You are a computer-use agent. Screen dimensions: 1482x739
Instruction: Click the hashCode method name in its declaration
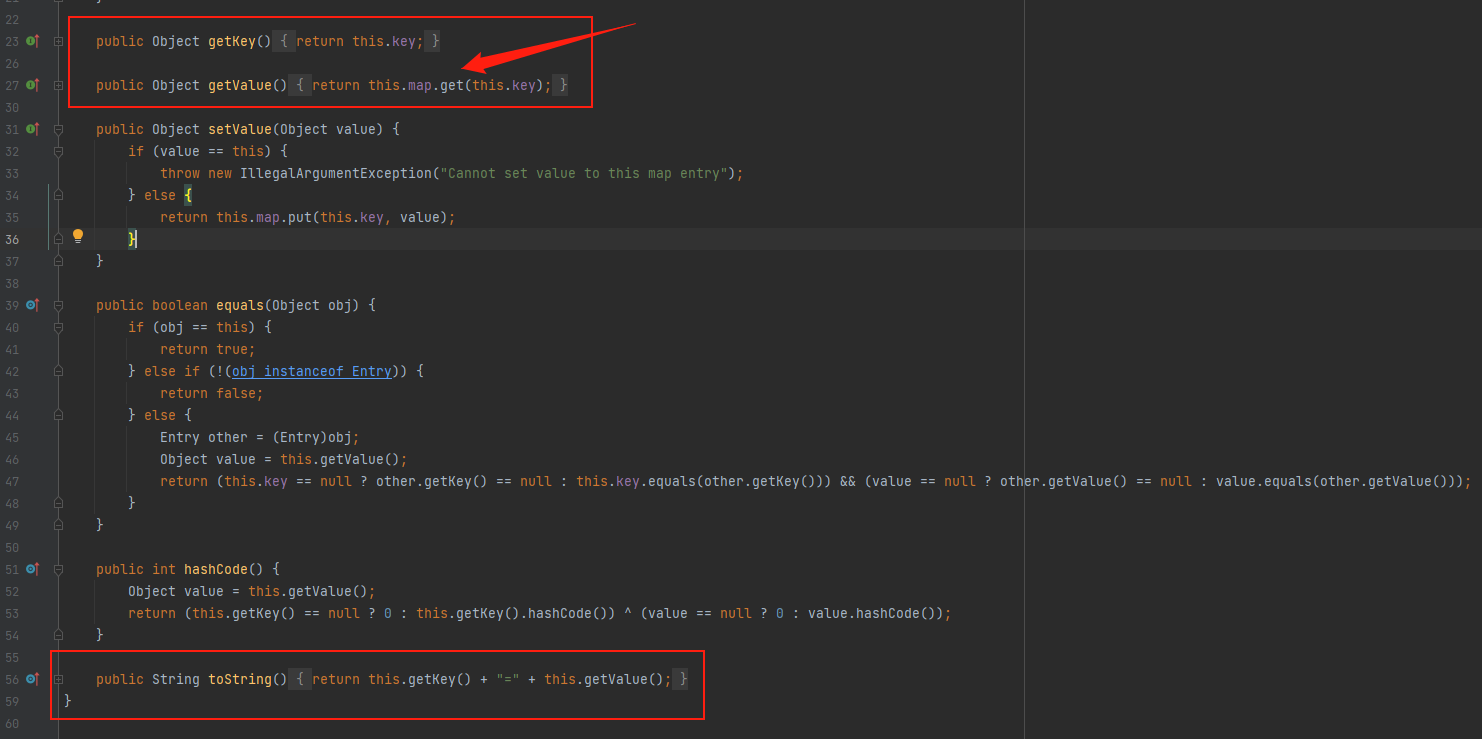216,569
